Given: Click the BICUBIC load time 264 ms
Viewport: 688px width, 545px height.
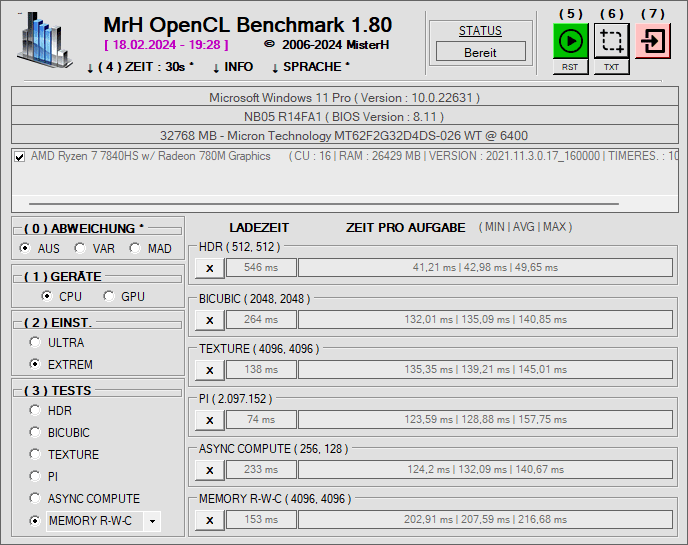Looking at the screenshot, I should pos(261,319).
